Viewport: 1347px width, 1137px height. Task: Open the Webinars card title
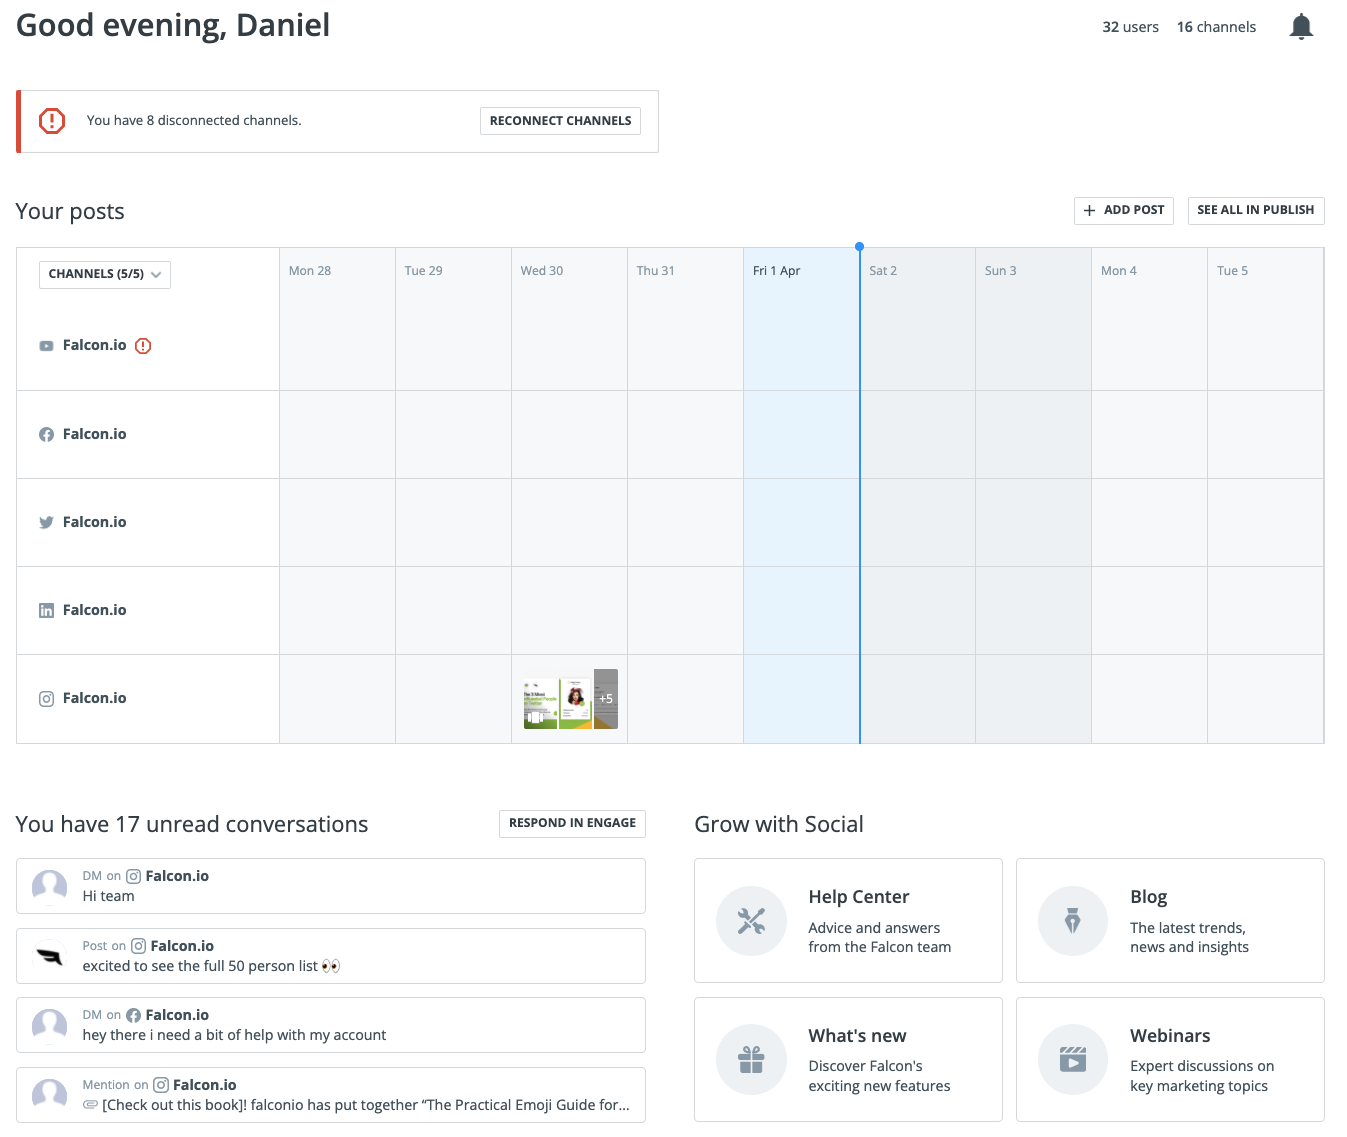(1170, 1036)
